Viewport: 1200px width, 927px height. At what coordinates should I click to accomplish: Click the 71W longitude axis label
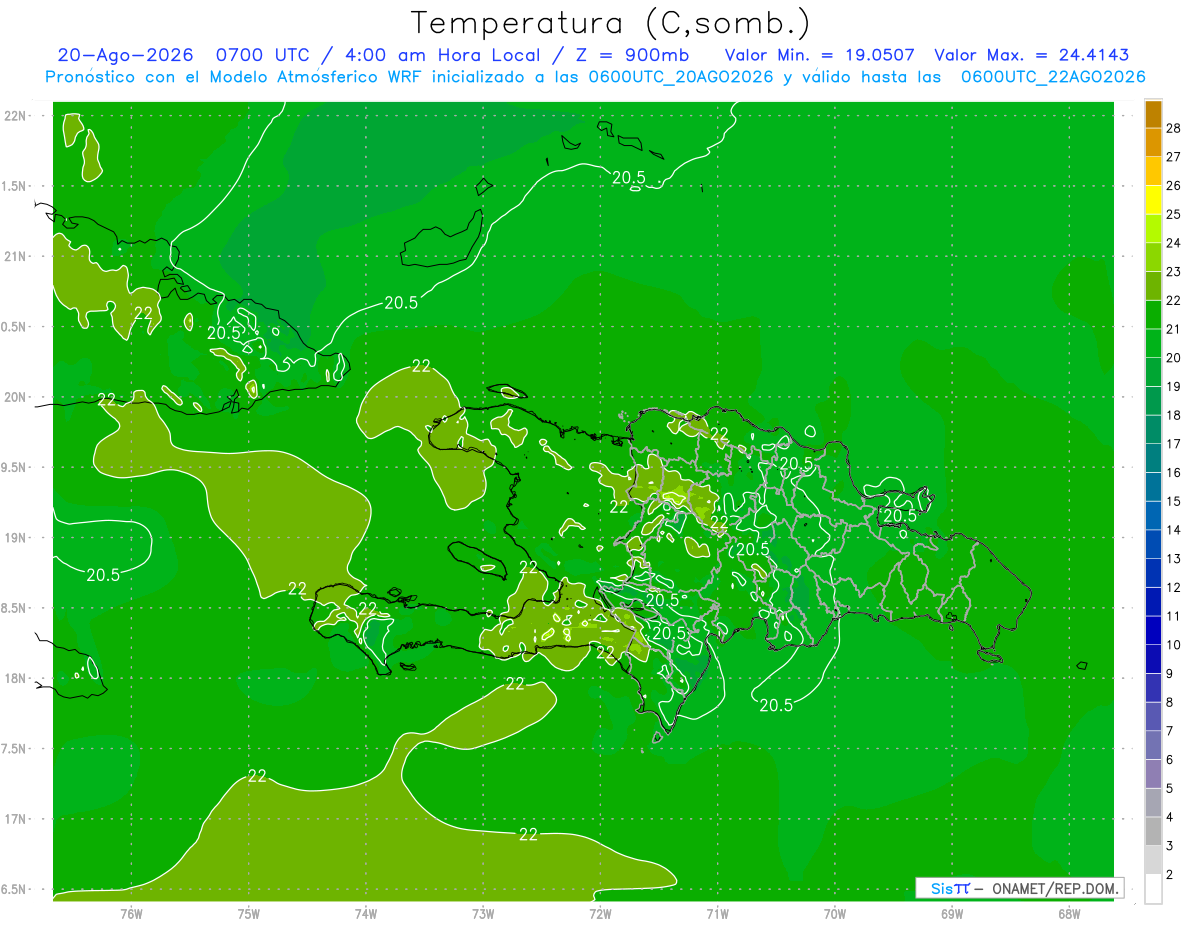point(717,913)
